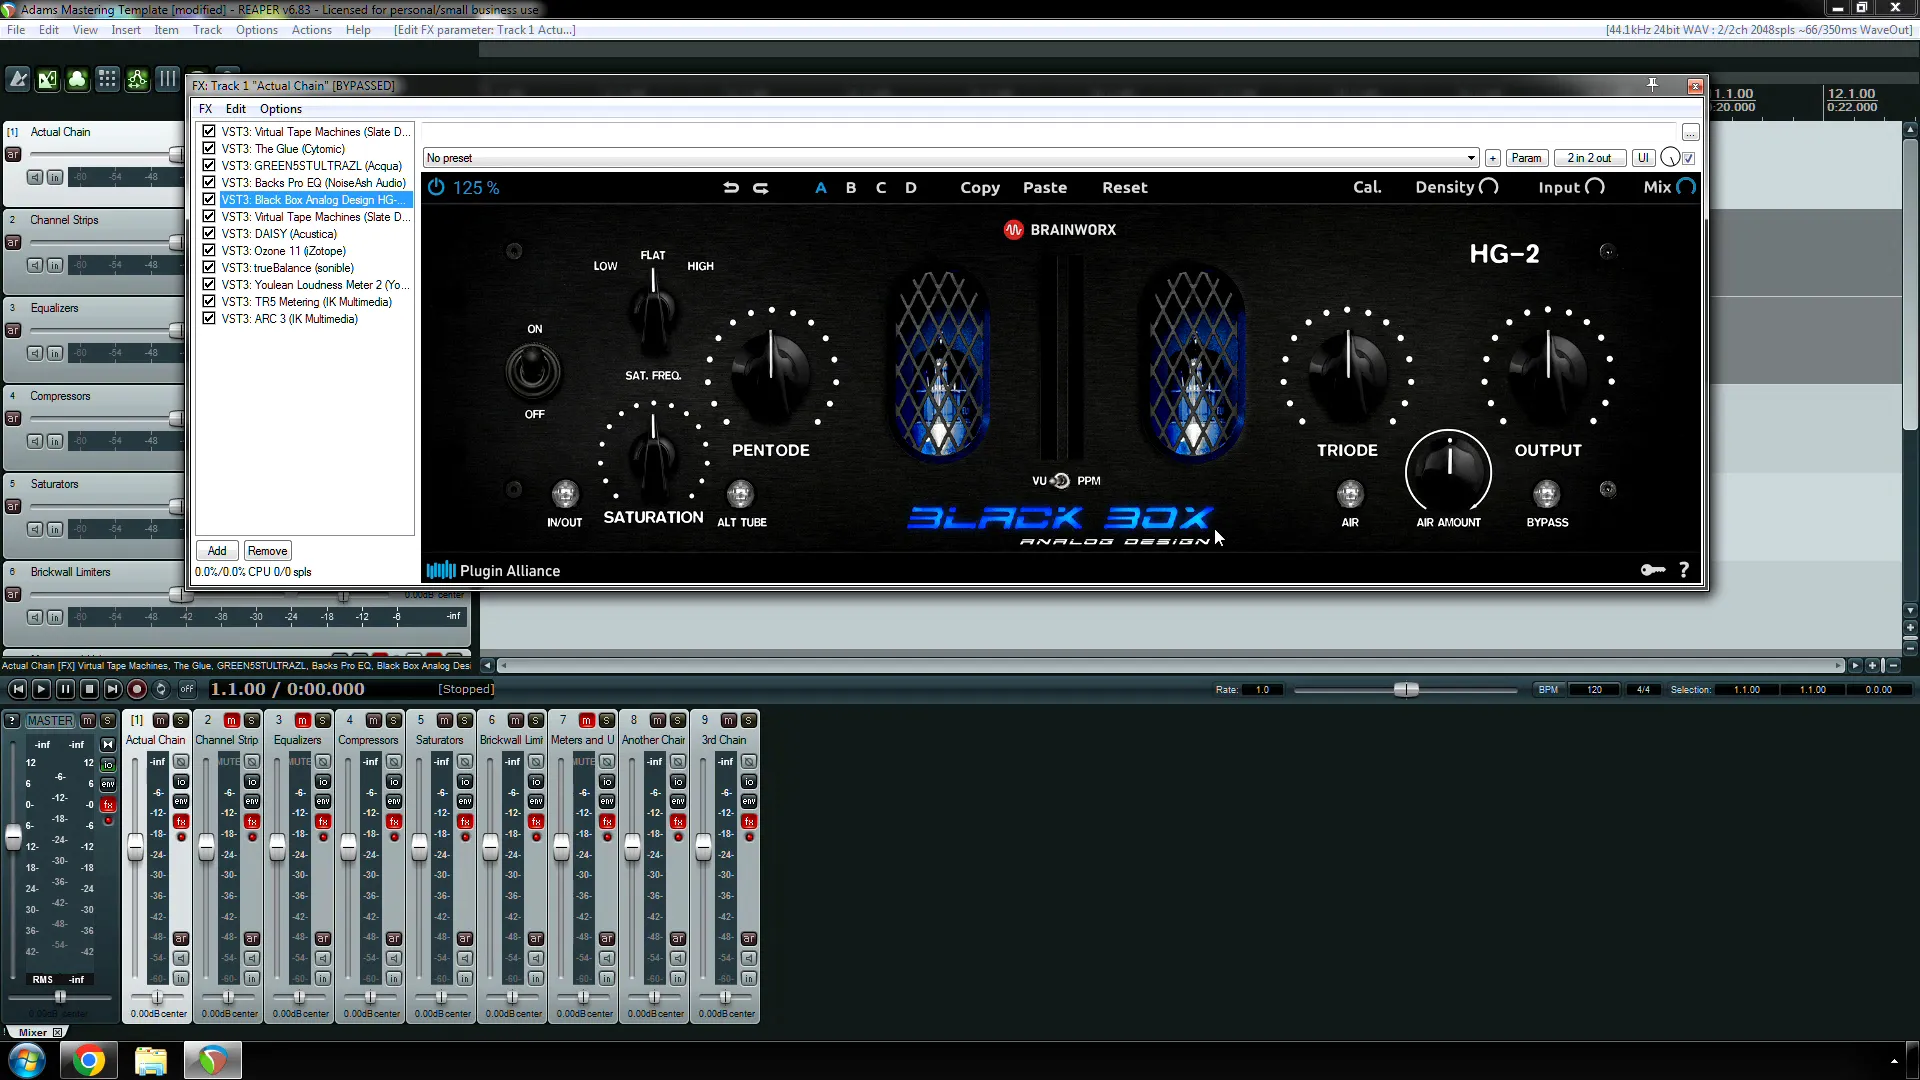1920x1080 pixels.
Task: Toggle the ON/OFF switch for Saturation
Action: pos(534,369)
